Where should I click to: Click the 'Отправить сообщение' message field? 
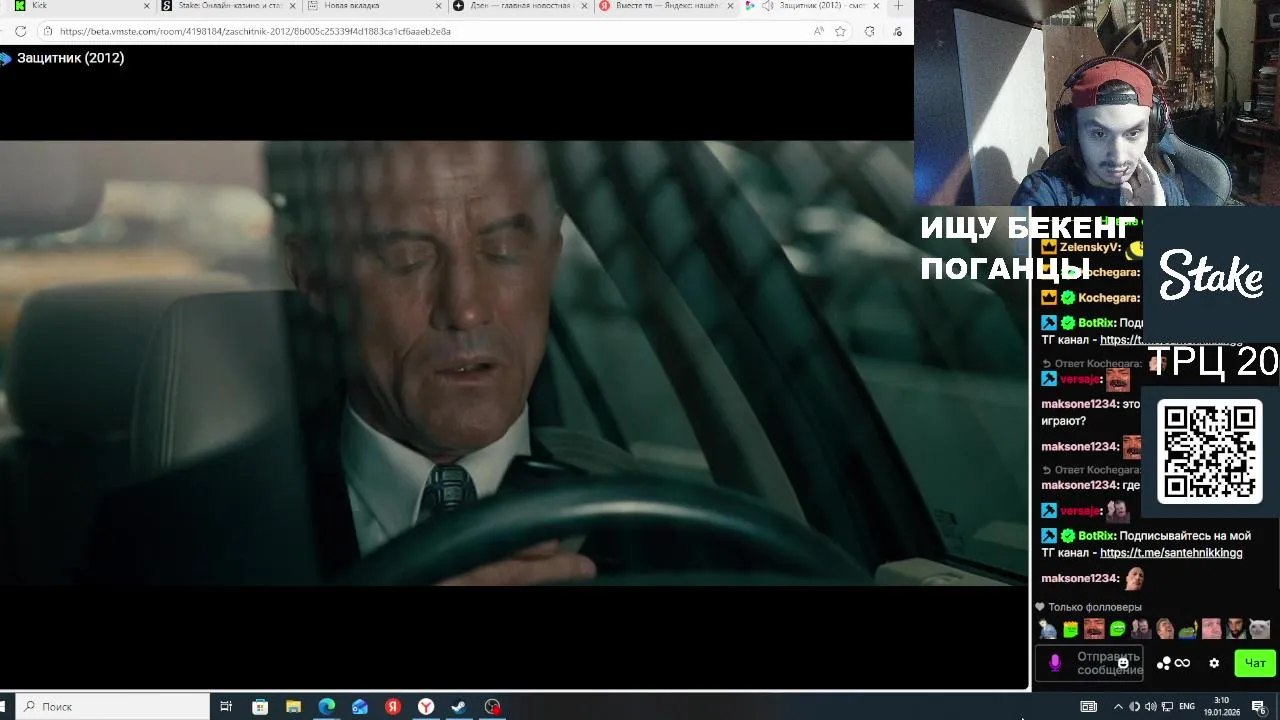point(1091,663)
